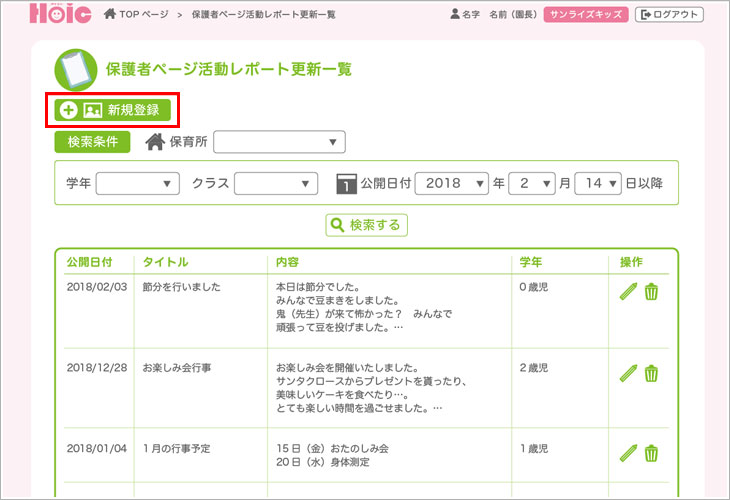
Task: Change the year dropdown showing 2018
Action: (451, 184)
